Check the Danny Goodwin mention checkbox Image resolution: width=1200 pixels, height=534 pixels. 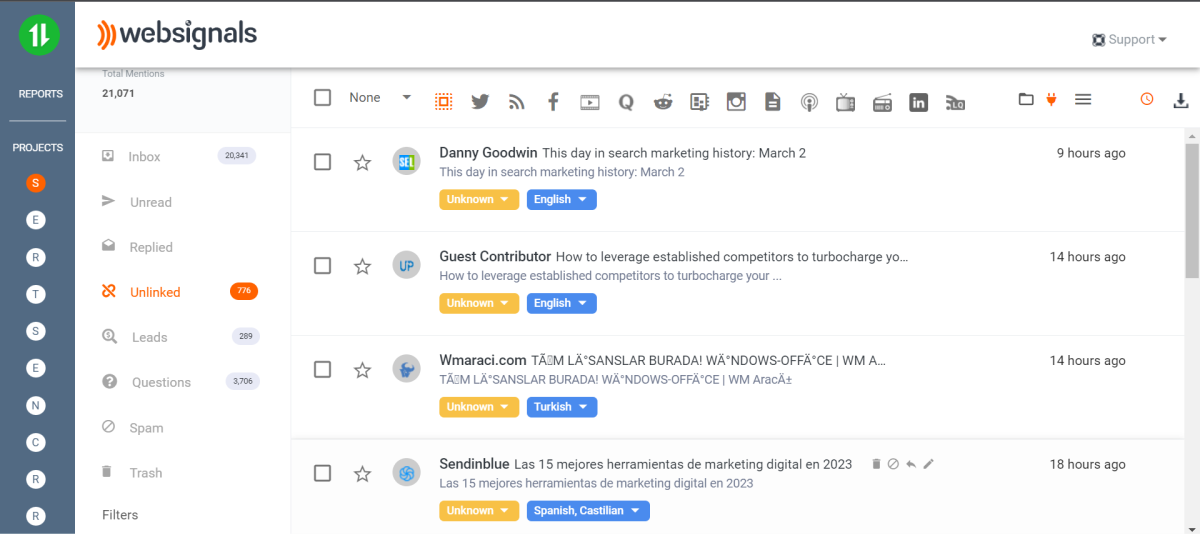coord(322,162)
